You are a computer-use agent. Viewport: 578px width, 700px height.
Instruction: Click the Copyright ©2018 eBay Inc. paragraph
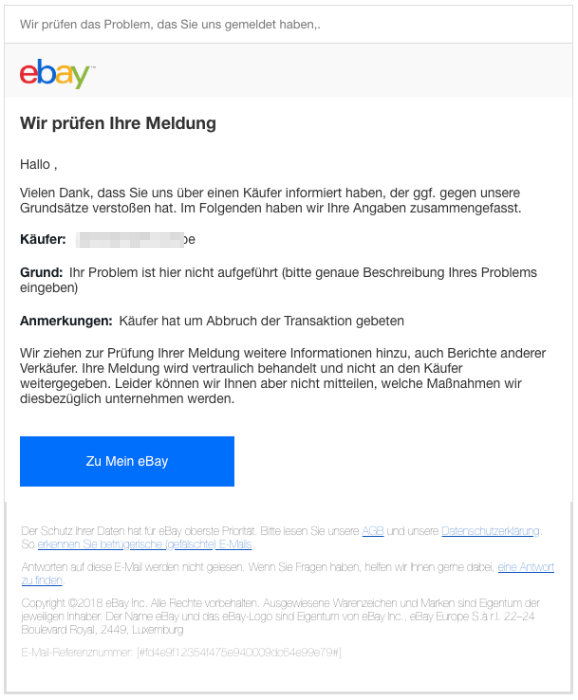coord(280,617)
